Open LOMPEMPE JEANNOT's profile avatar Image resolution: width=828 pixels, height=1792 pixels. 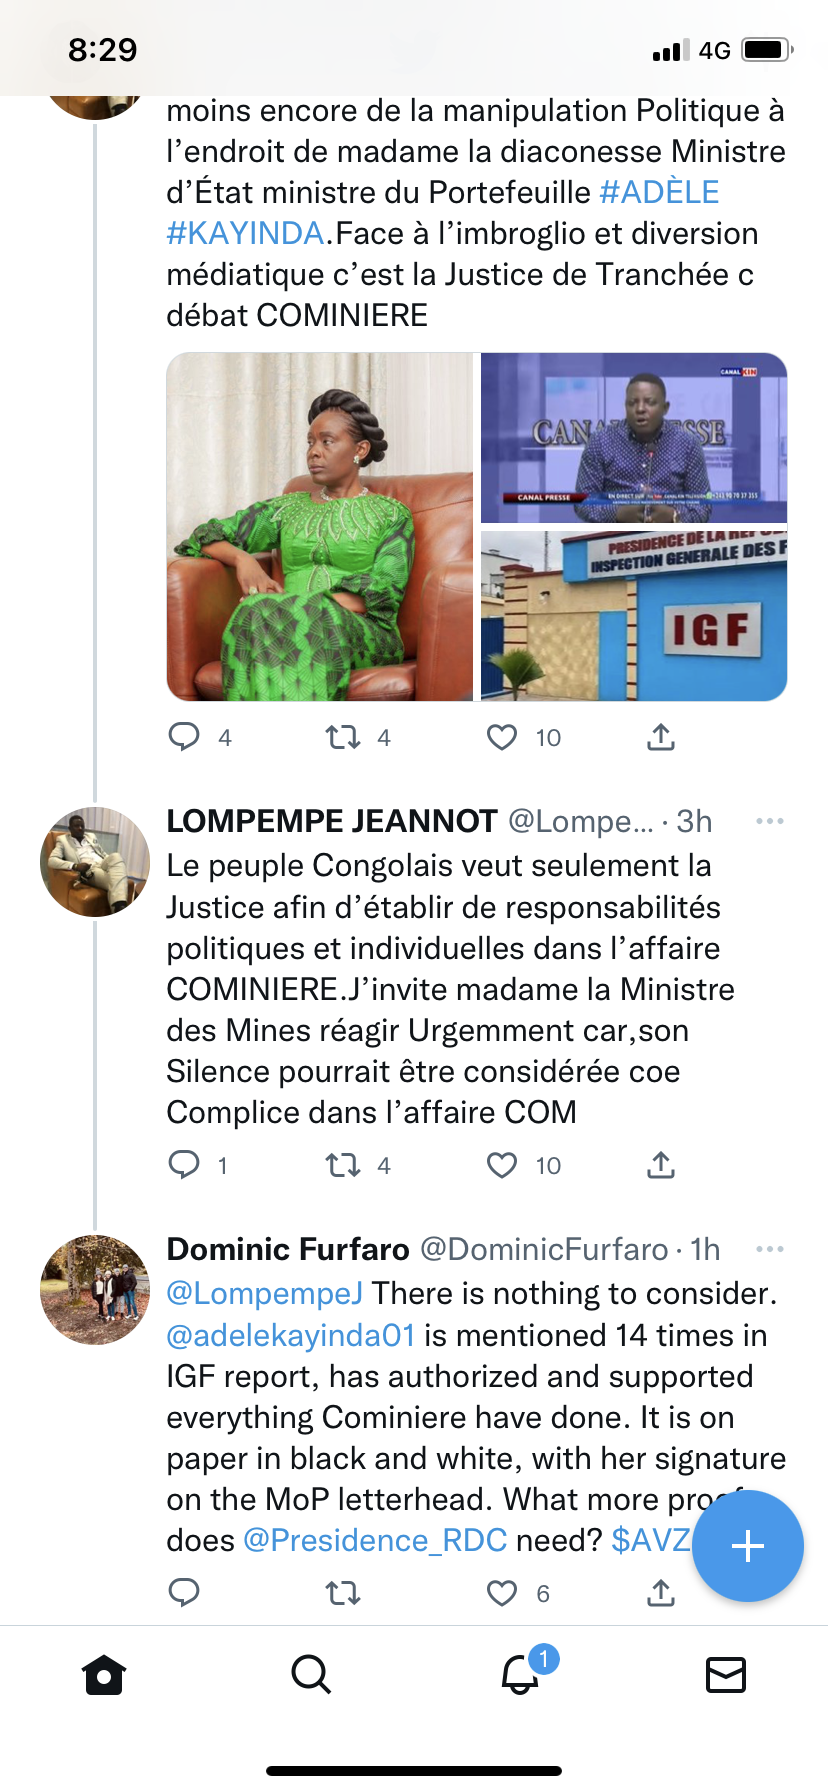(x=95, y=862)
